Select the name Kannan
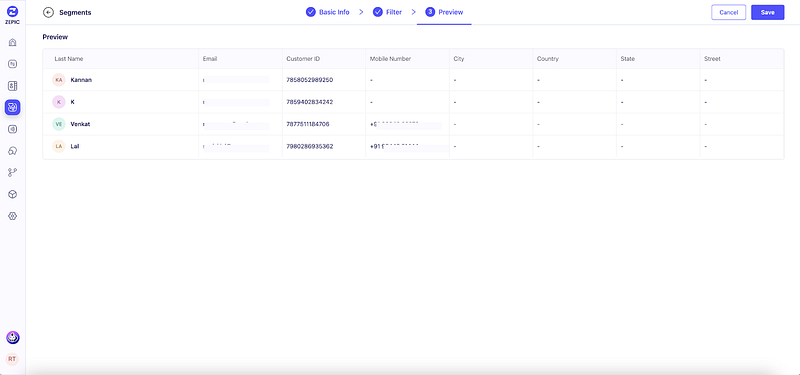The image size is (800, 375). [81, 80]
